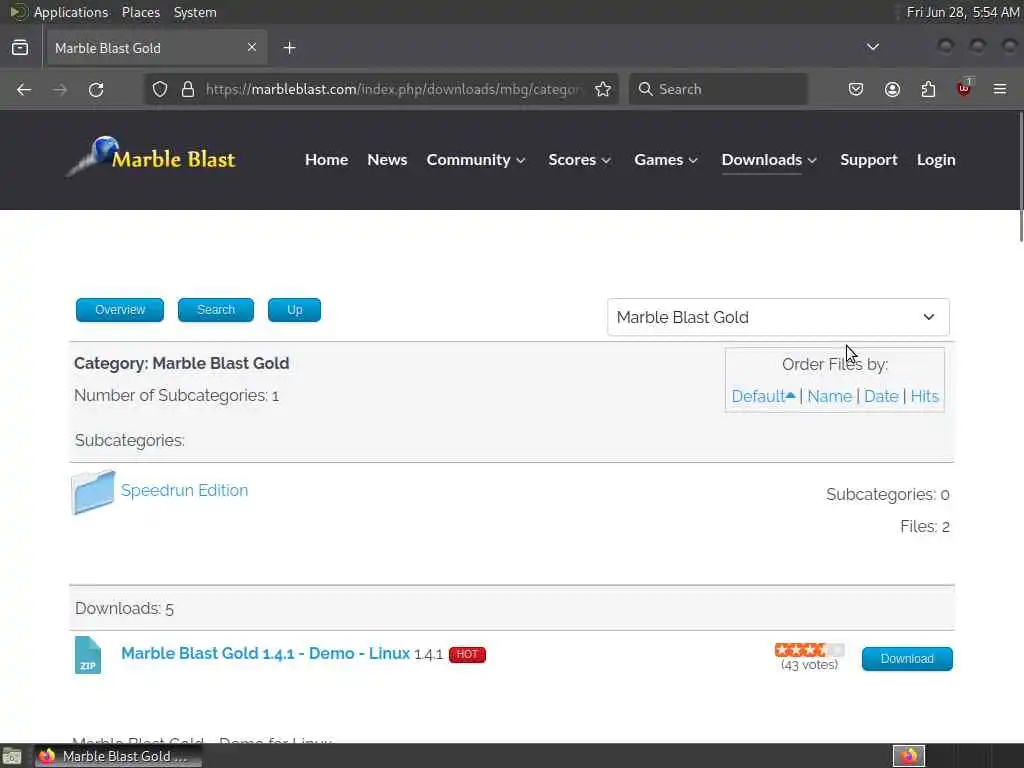This screenshot has height=768, width=1024.
Task: Open the uBlock Origin extension icon
Action: pyautogui.click(x=964, y=88)
